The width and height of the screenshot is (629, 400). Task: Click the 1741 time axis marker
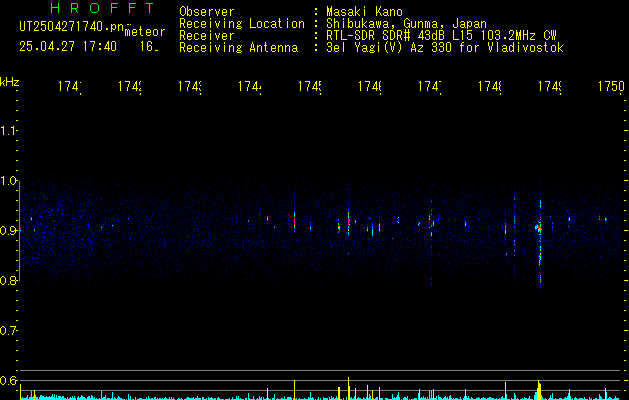(70, 86)
